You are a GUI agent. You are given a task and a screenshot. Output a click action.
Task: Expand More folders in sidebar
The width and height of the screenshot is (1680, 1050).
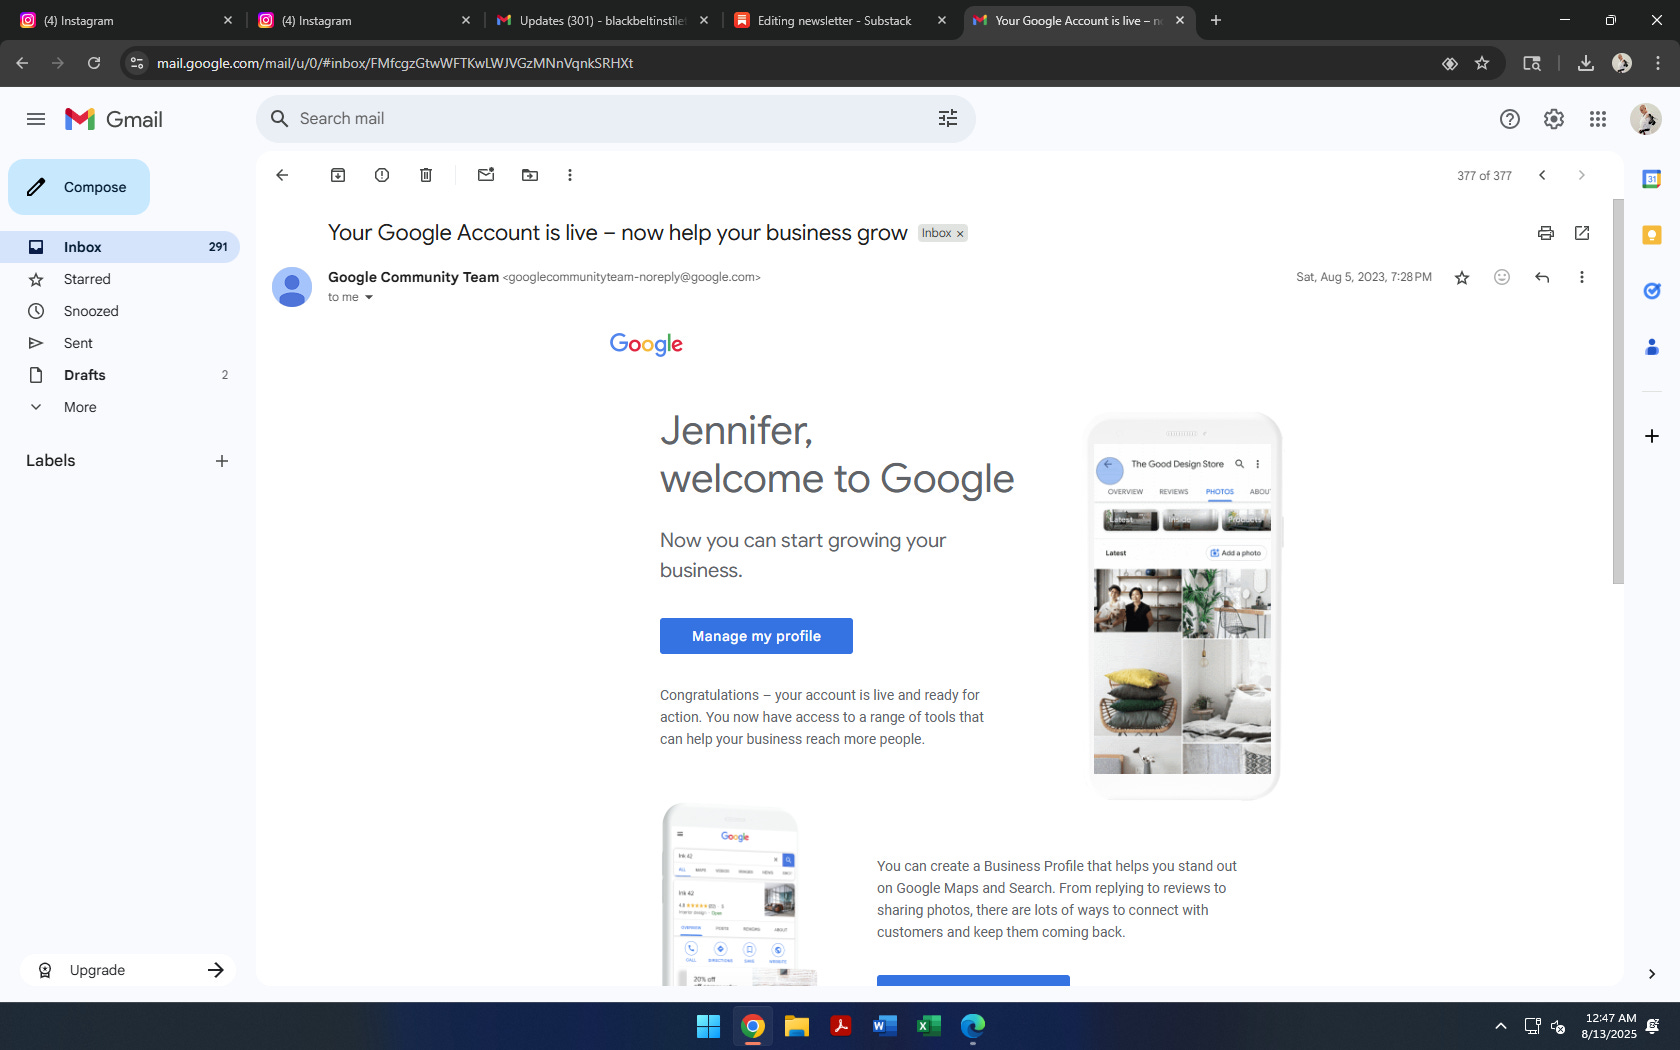(x=120, y=407)
